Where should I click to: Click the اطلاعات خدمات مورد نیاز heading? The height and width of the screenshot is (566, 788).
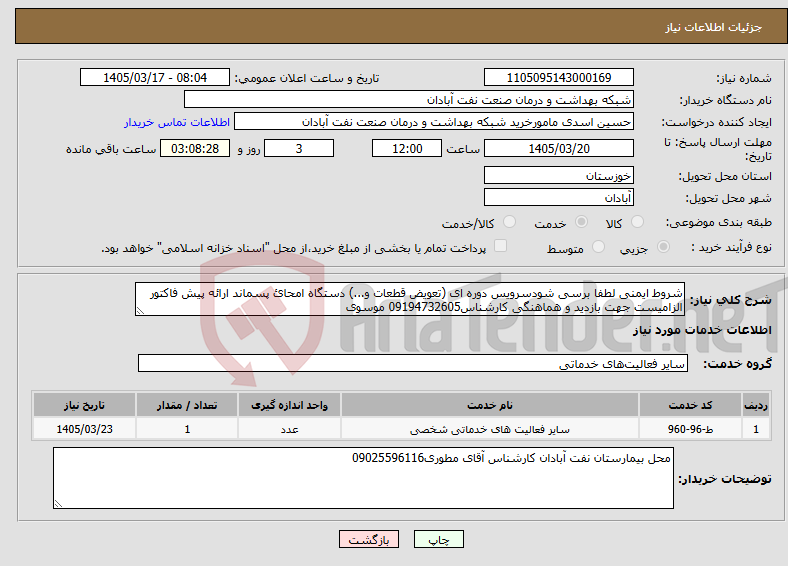[702, 330]
